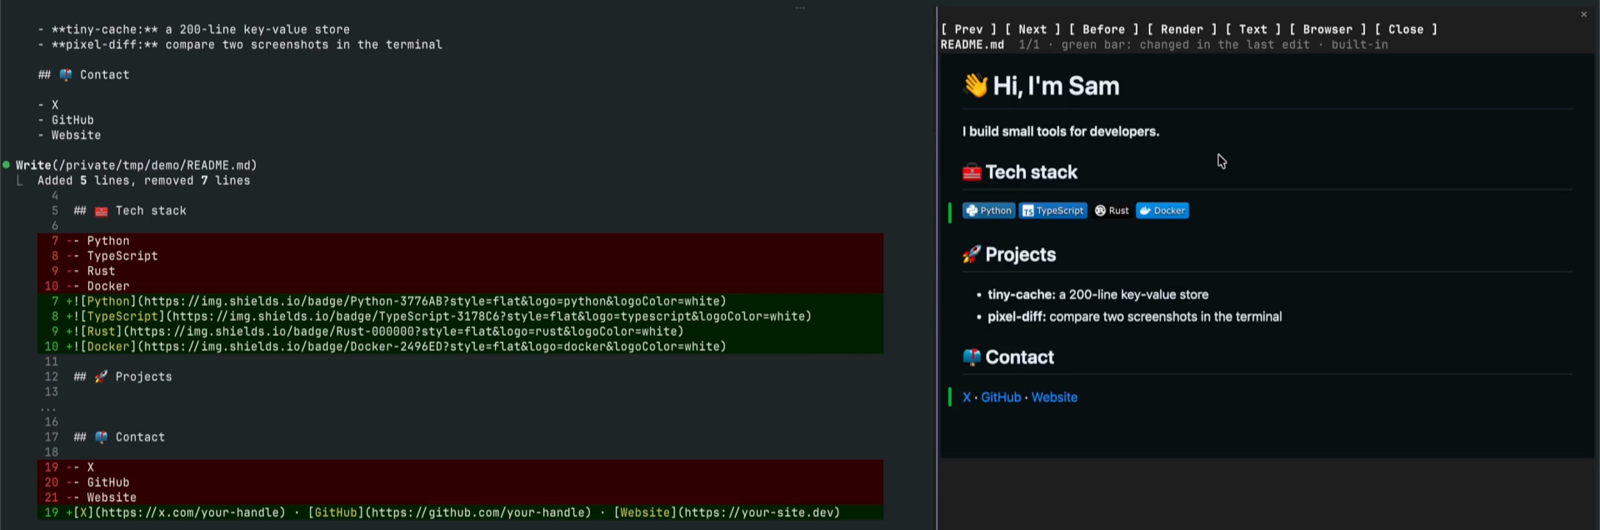Click the green change bar beside contact links

click(x=950, y=397)
